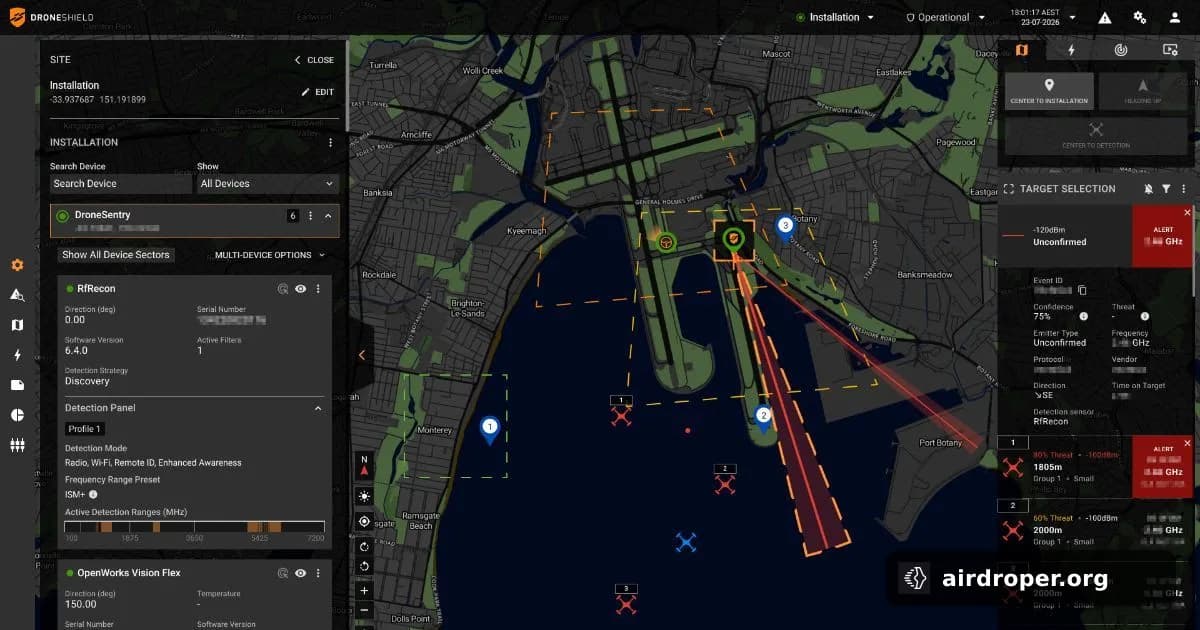
Task: Open the alert warning triangle in the top bar
Action: coord(1105,18)
